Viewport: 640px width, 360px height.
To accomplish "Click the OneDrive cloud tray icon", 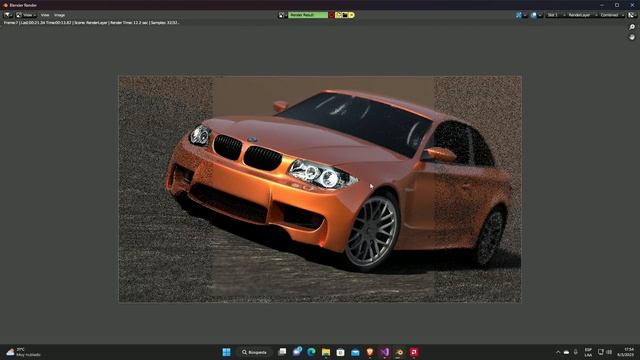I will (x=567, y=352).
